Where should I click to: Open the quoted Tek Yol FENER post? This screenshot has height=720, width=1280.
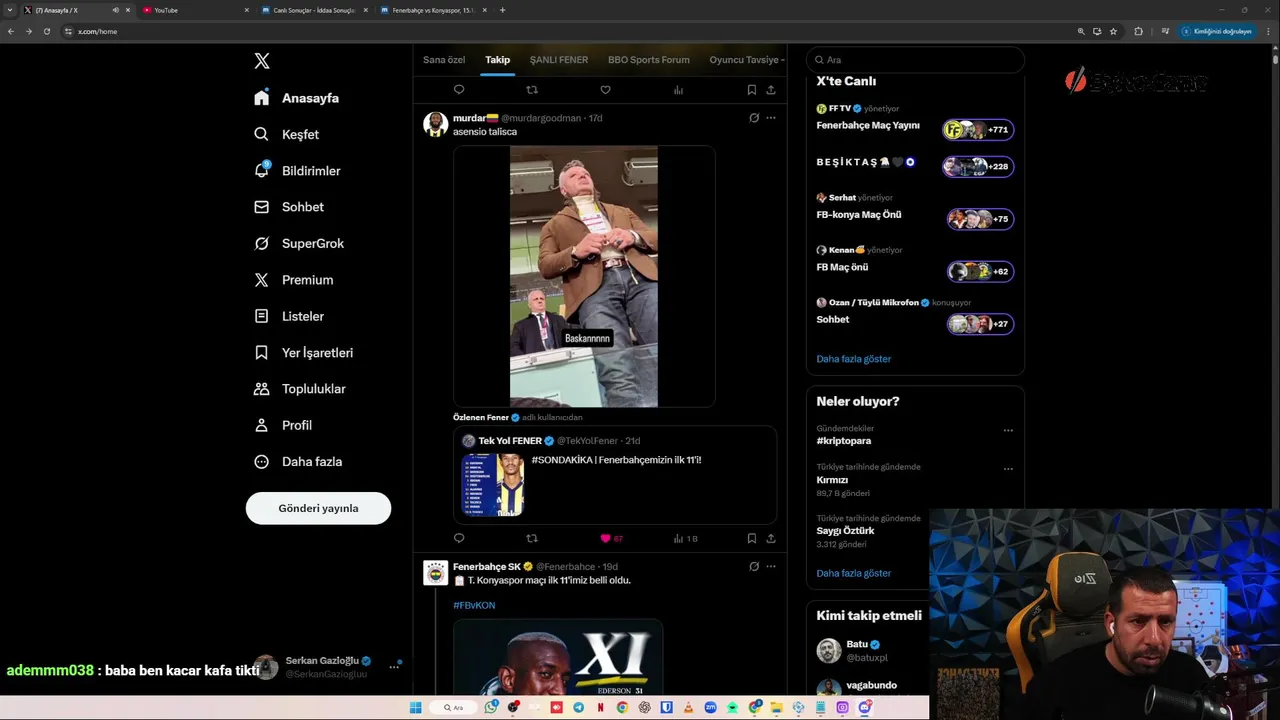615,475
